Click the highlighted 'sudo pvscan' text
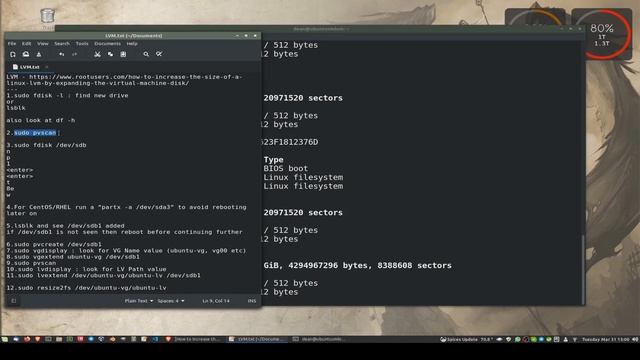 point(35,133)
